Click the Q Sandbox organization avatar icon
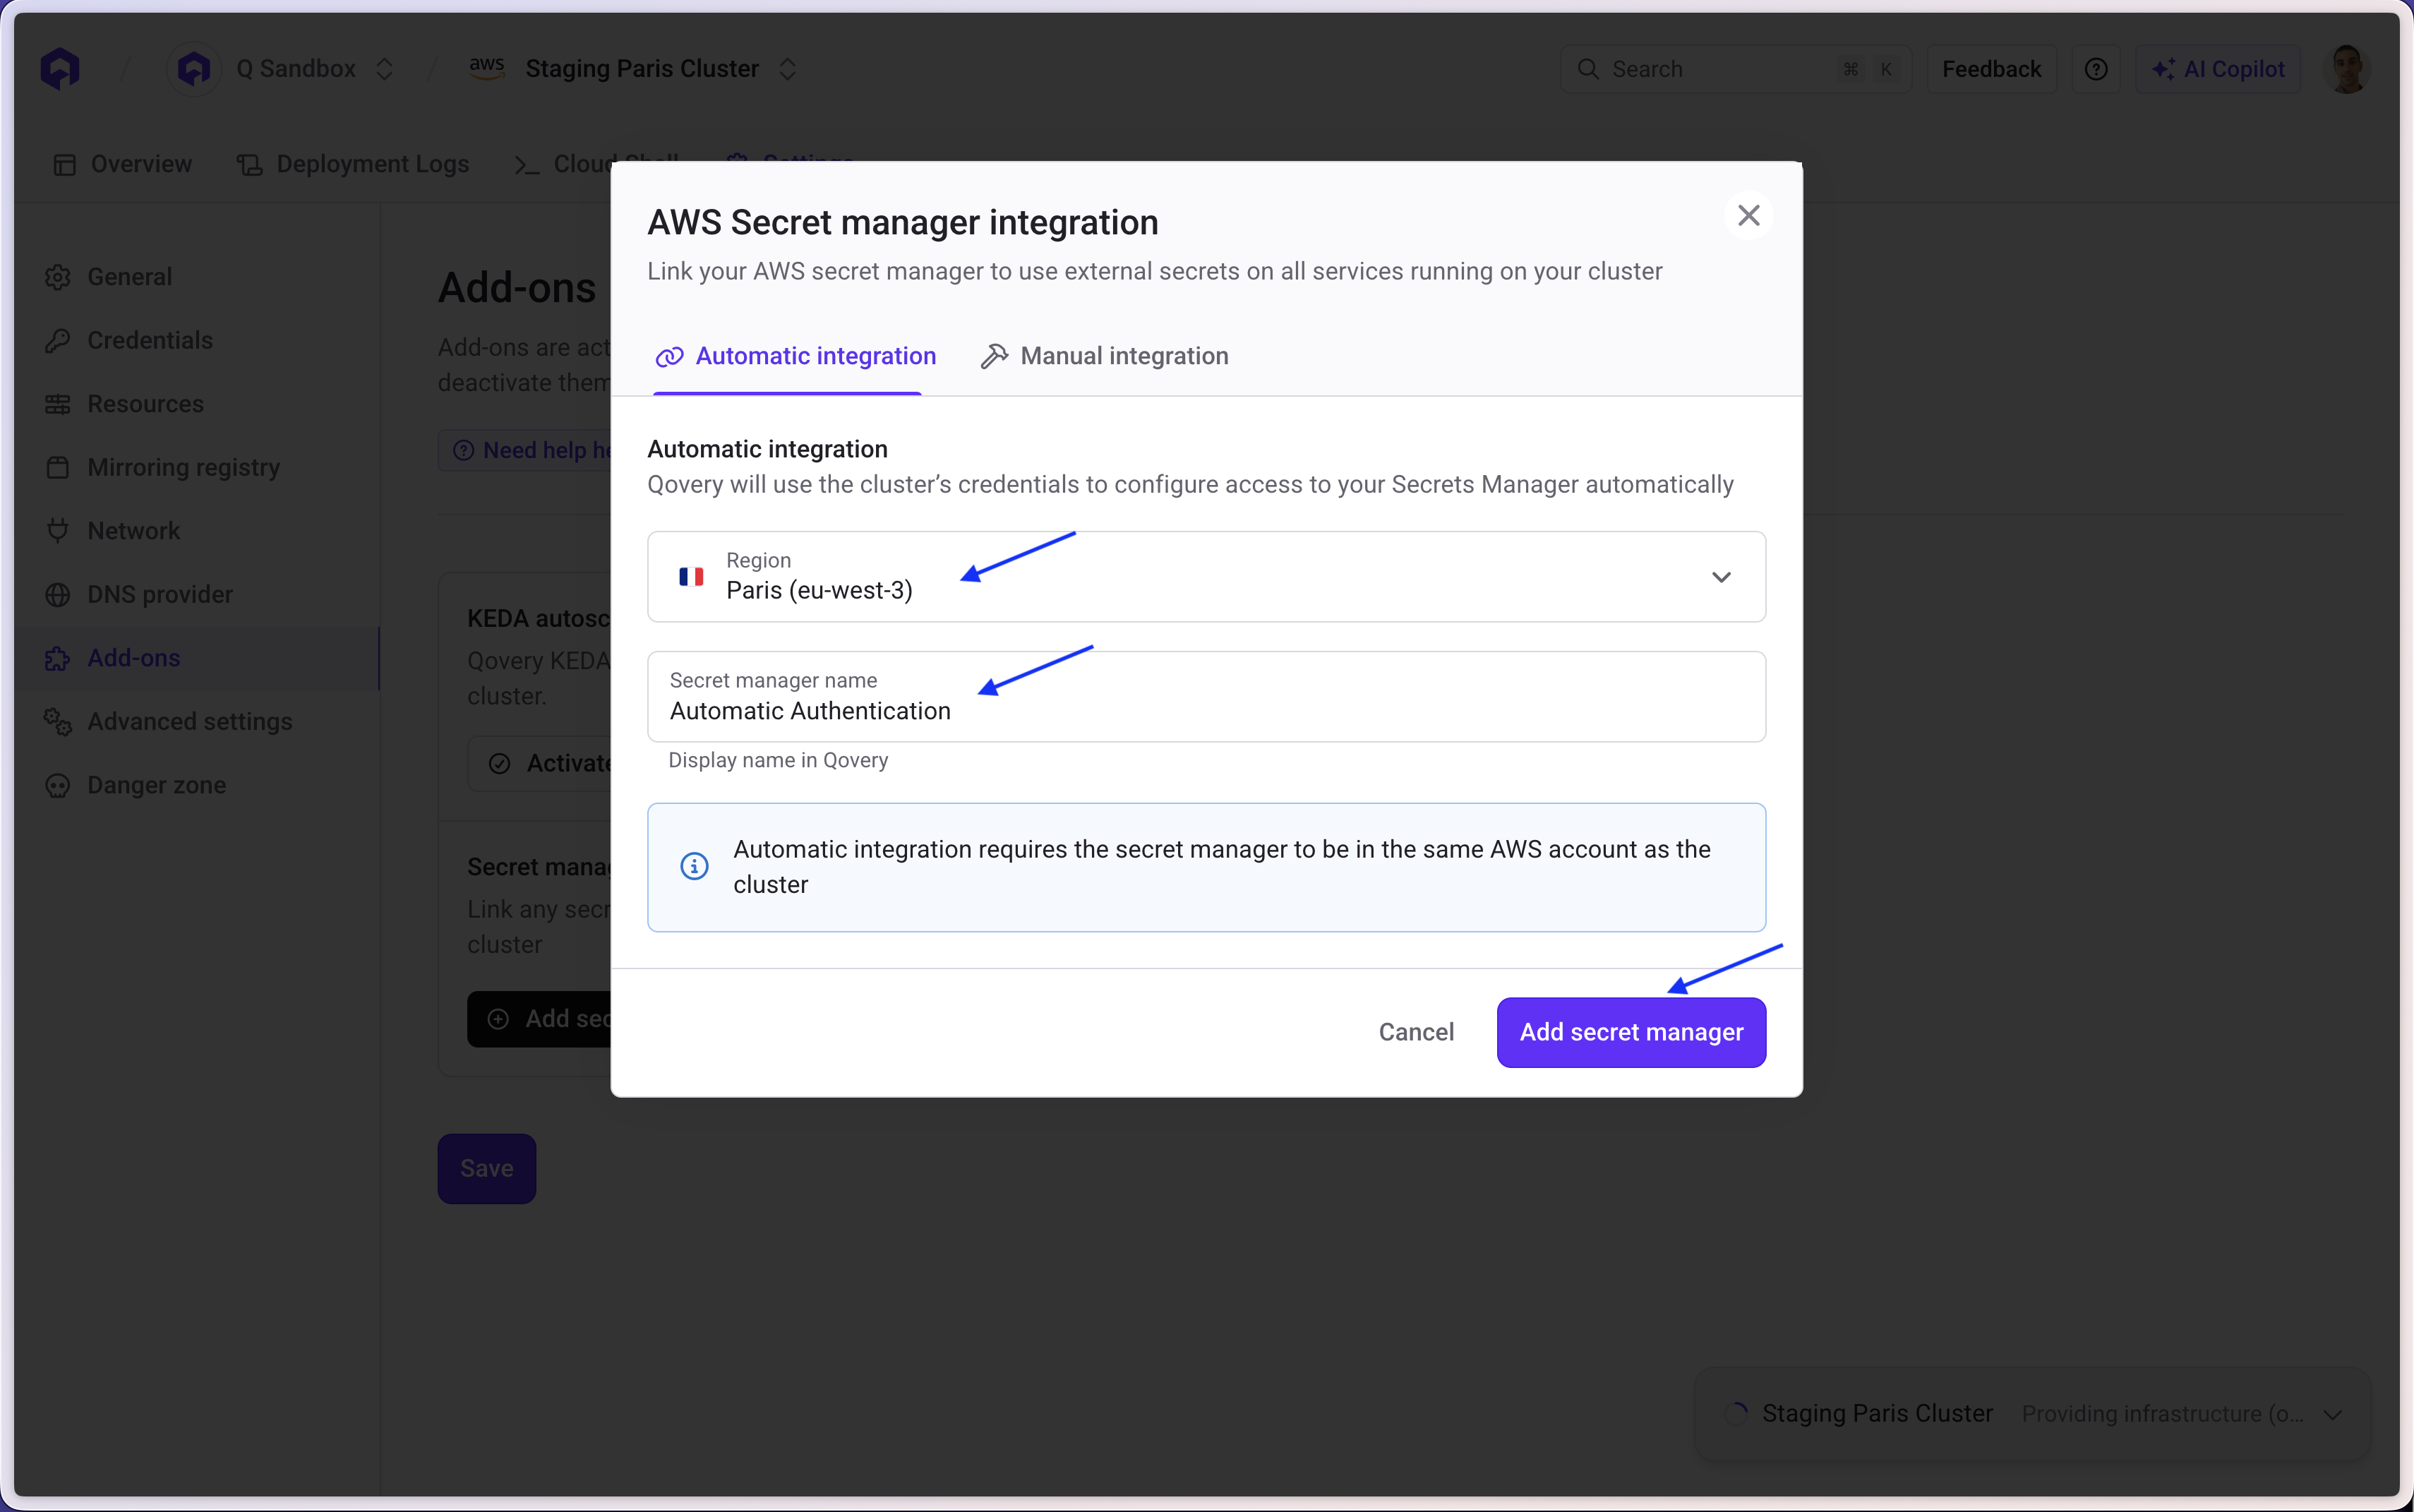 click(193, 68)
